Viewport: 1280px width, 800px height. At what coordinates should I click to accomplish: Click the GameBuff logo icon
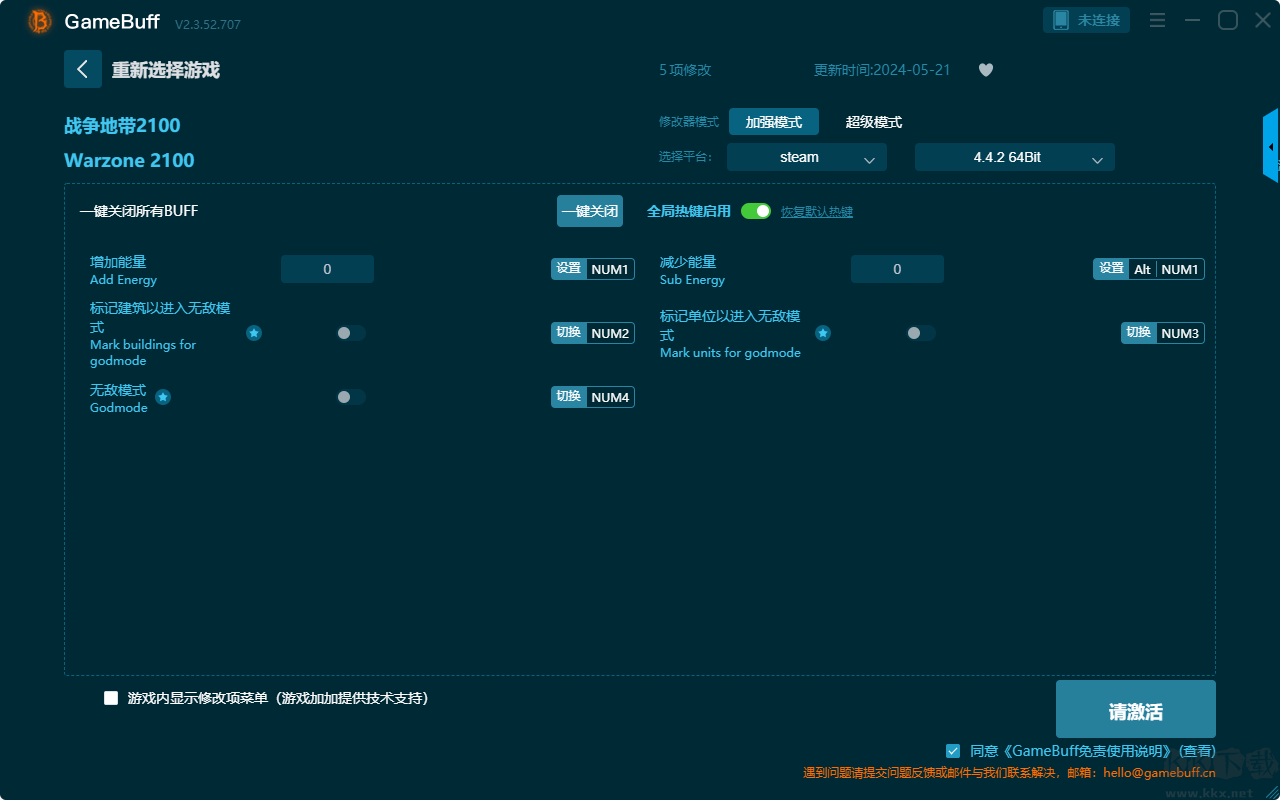(40, 21)
